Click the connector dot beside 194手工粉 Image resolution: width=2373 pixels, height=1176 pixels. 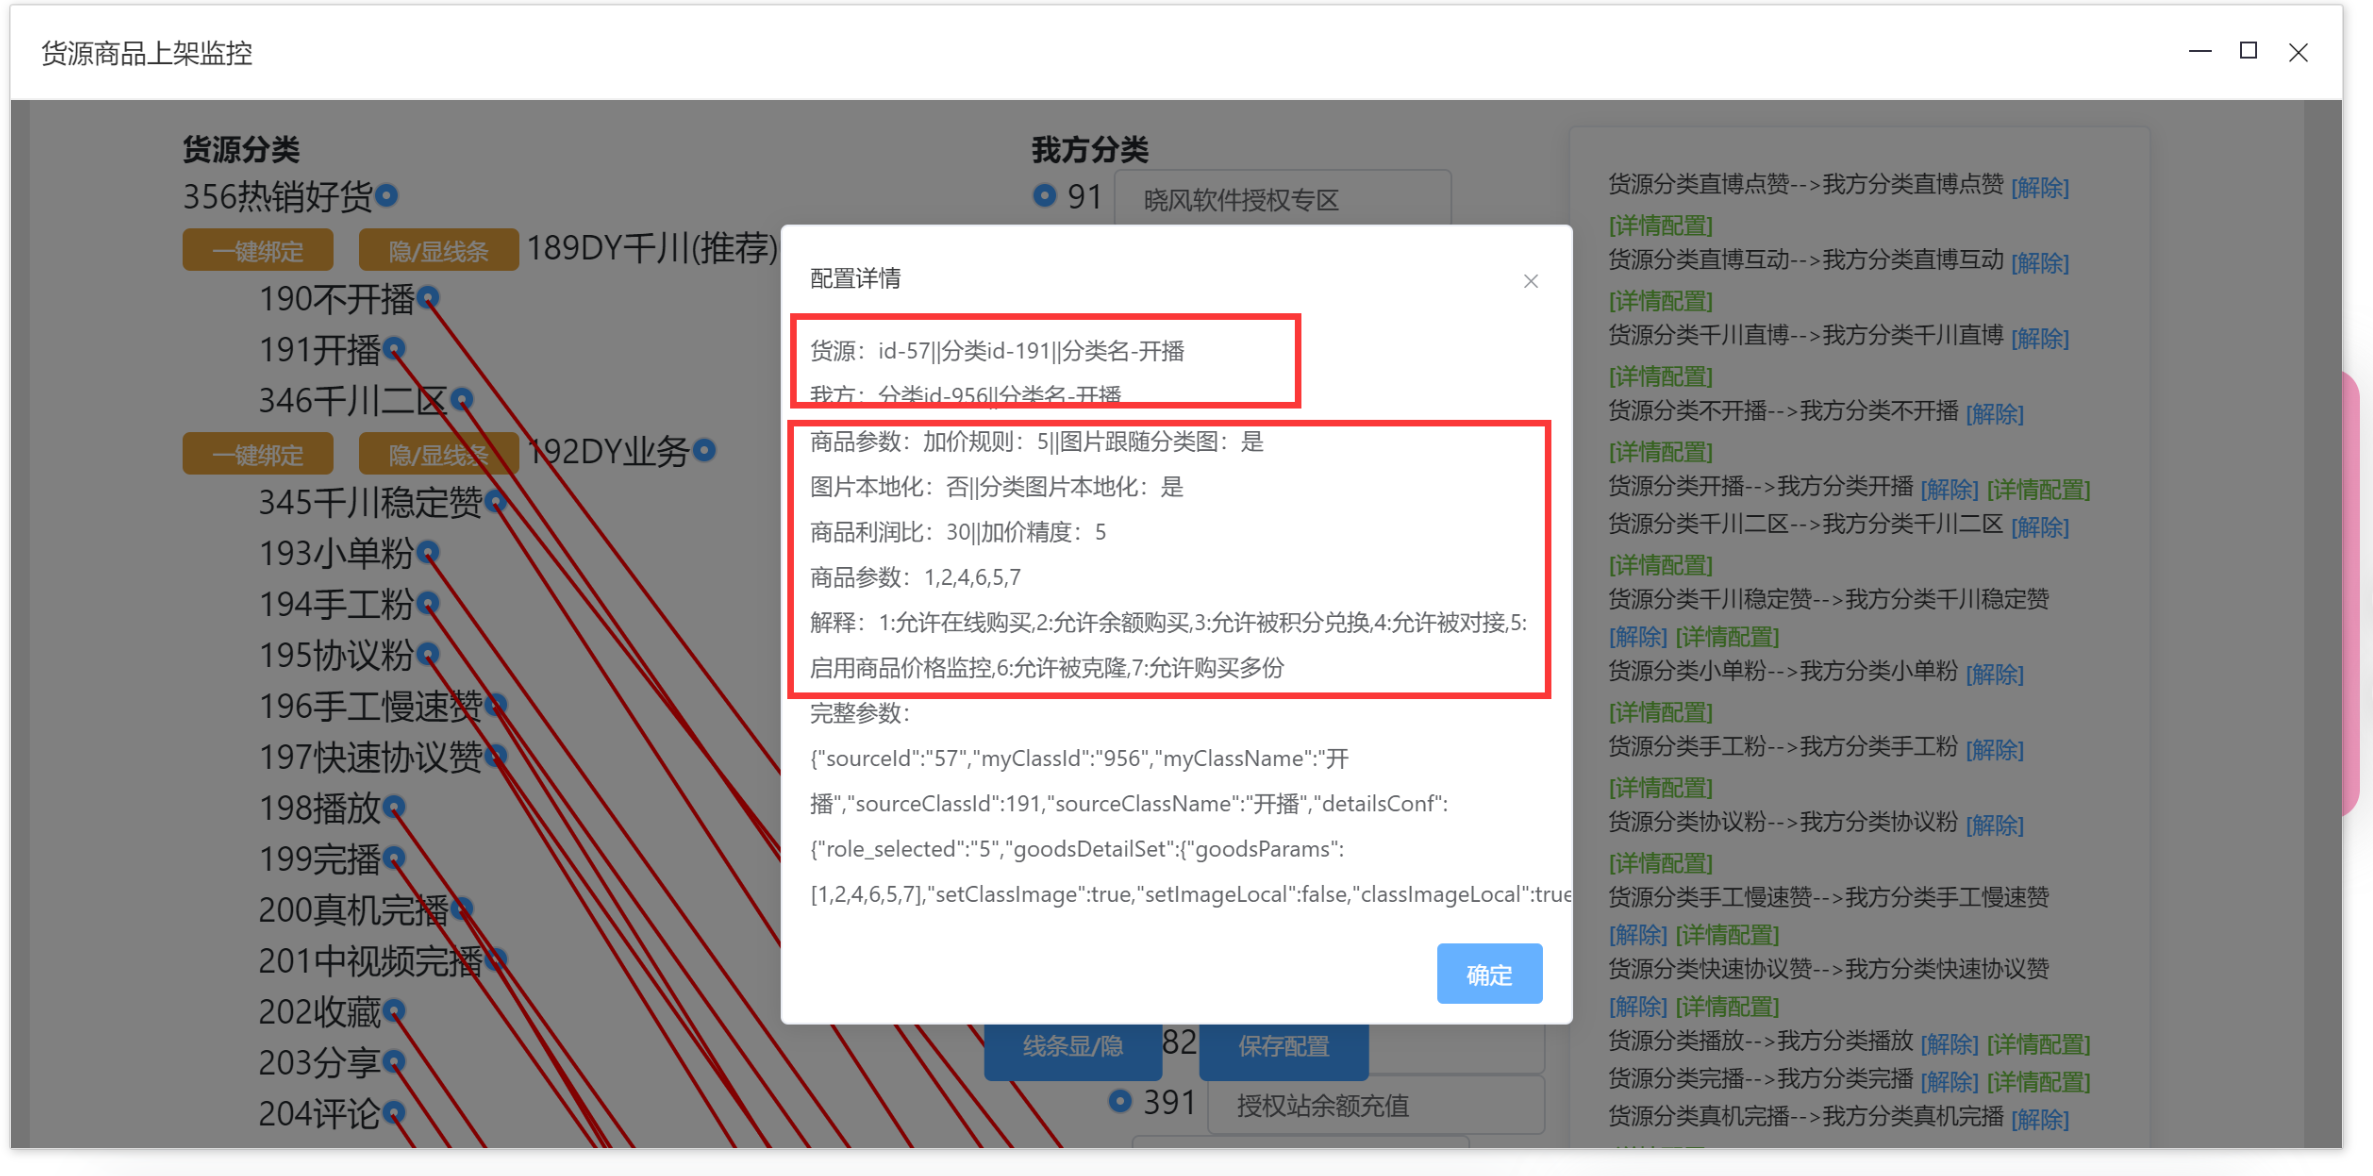(x=428, y=603)
